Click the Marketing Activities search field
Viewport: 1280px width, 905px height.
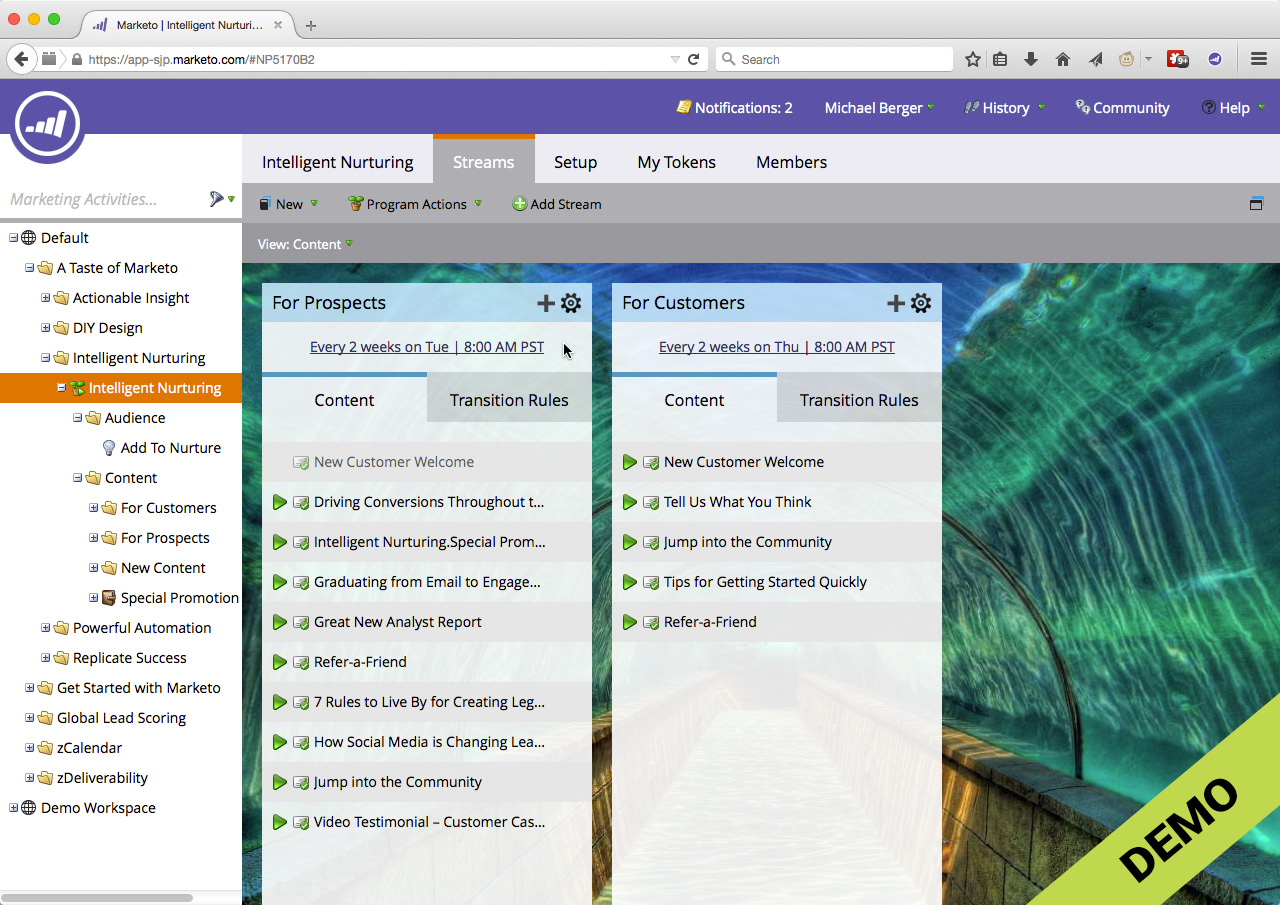100,199
